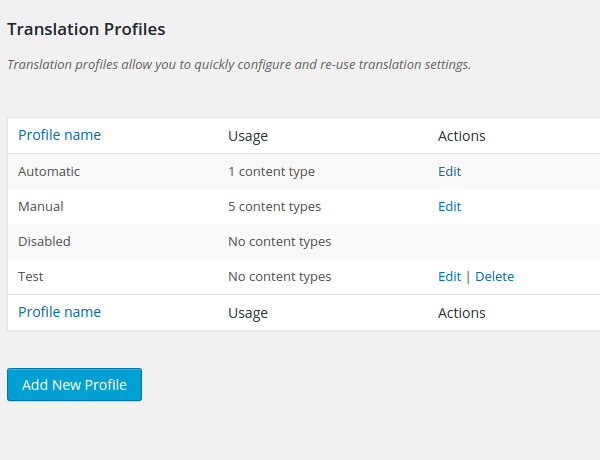
Task: Delete the Test profile
Action: tap(494, 276)
